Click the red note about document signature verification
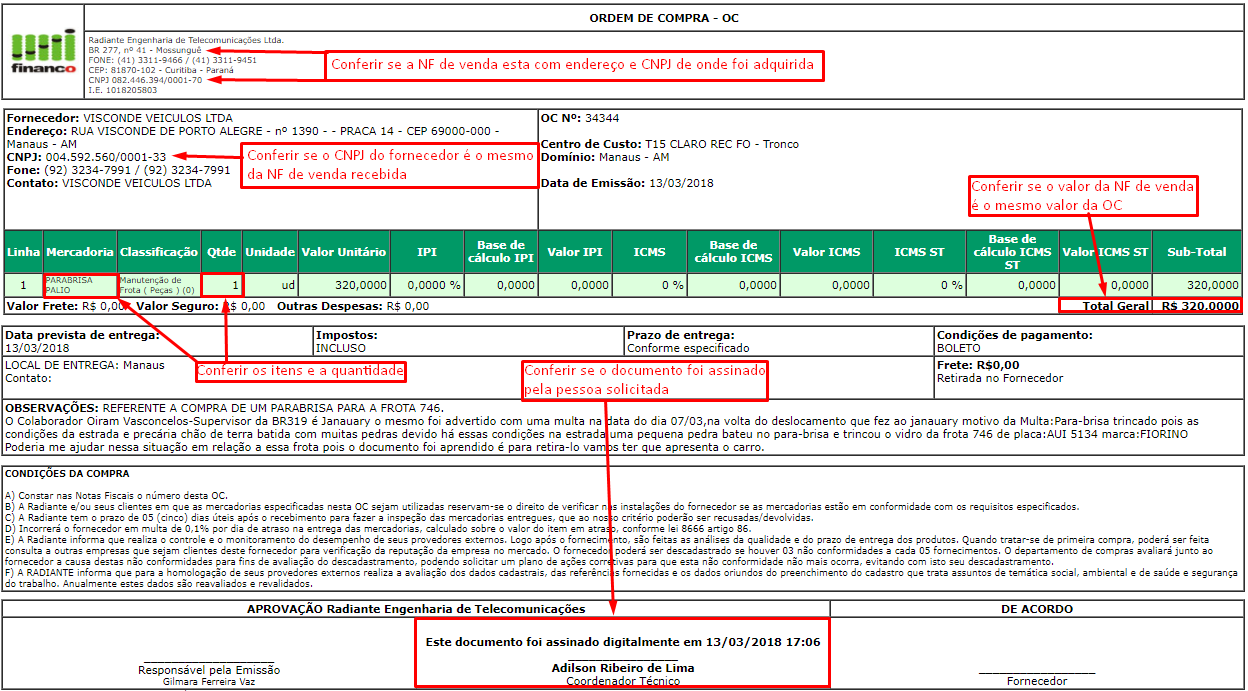Viewport: 1248px width, 691px height. pos(645,379)
